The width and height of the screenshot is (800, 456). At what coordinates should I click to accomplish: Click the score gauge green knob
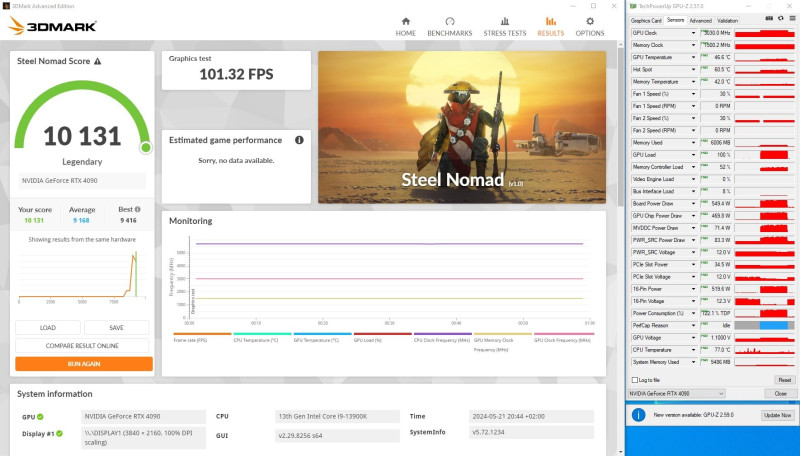pos(146,148)
